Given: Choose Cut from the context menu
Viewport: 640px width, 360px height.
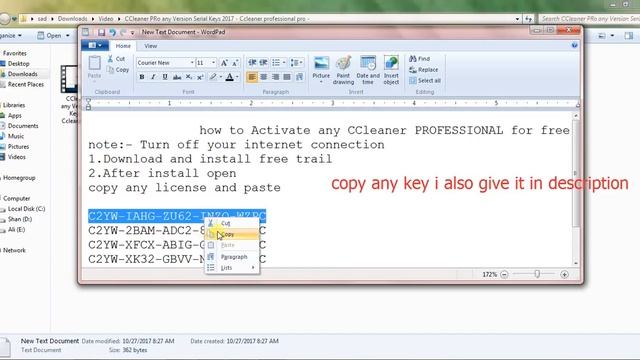Looking at the screenshot, I should [232, 223].
